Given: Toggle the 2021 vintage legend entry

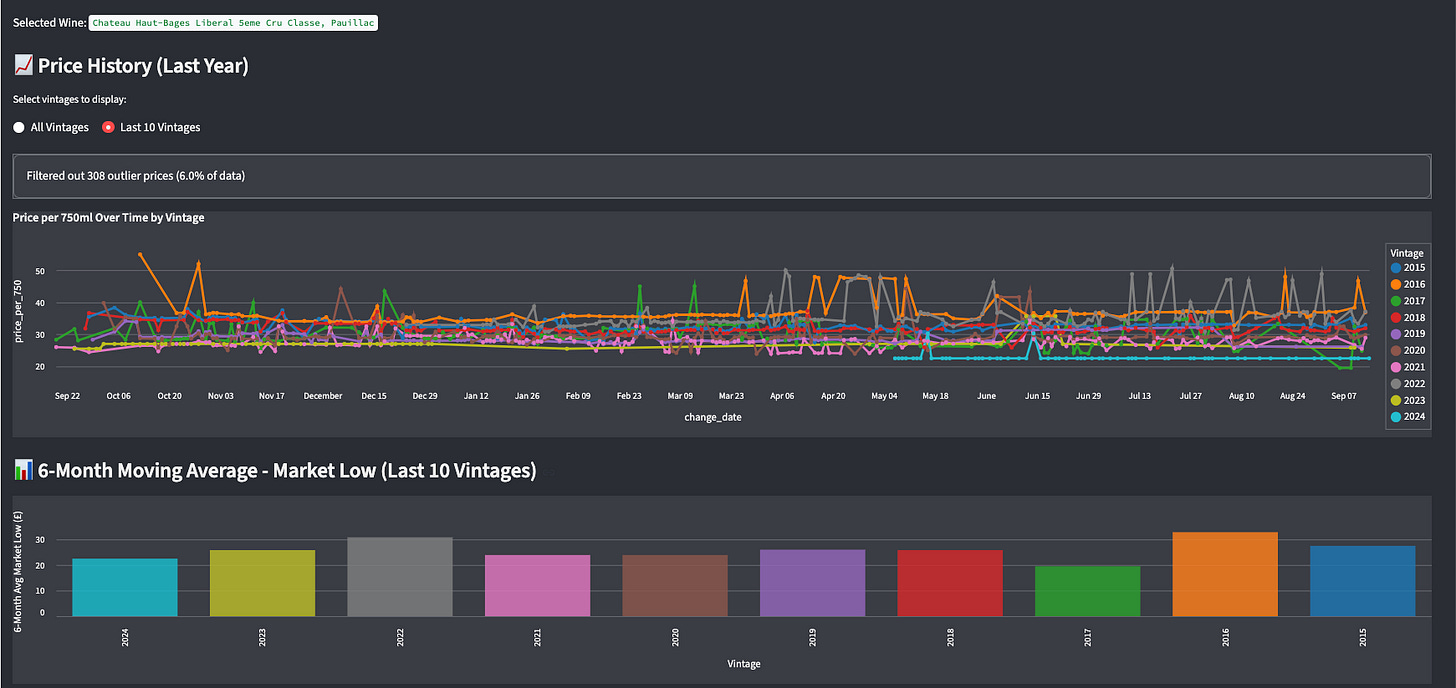Looking at the screenshot, I should click(1408, 367).
